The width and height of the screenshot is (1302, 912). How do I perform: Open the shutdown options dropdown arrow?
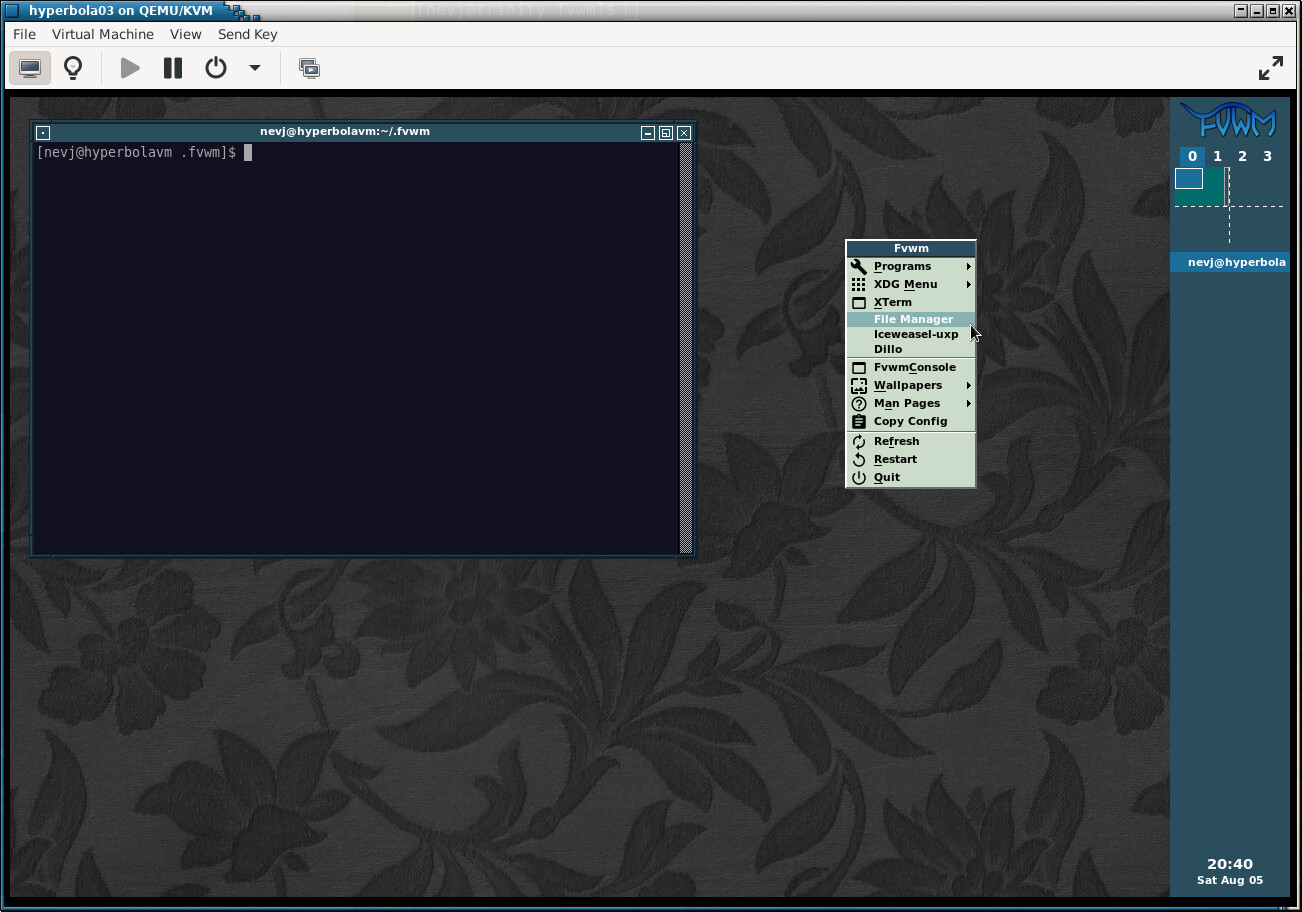255,68
